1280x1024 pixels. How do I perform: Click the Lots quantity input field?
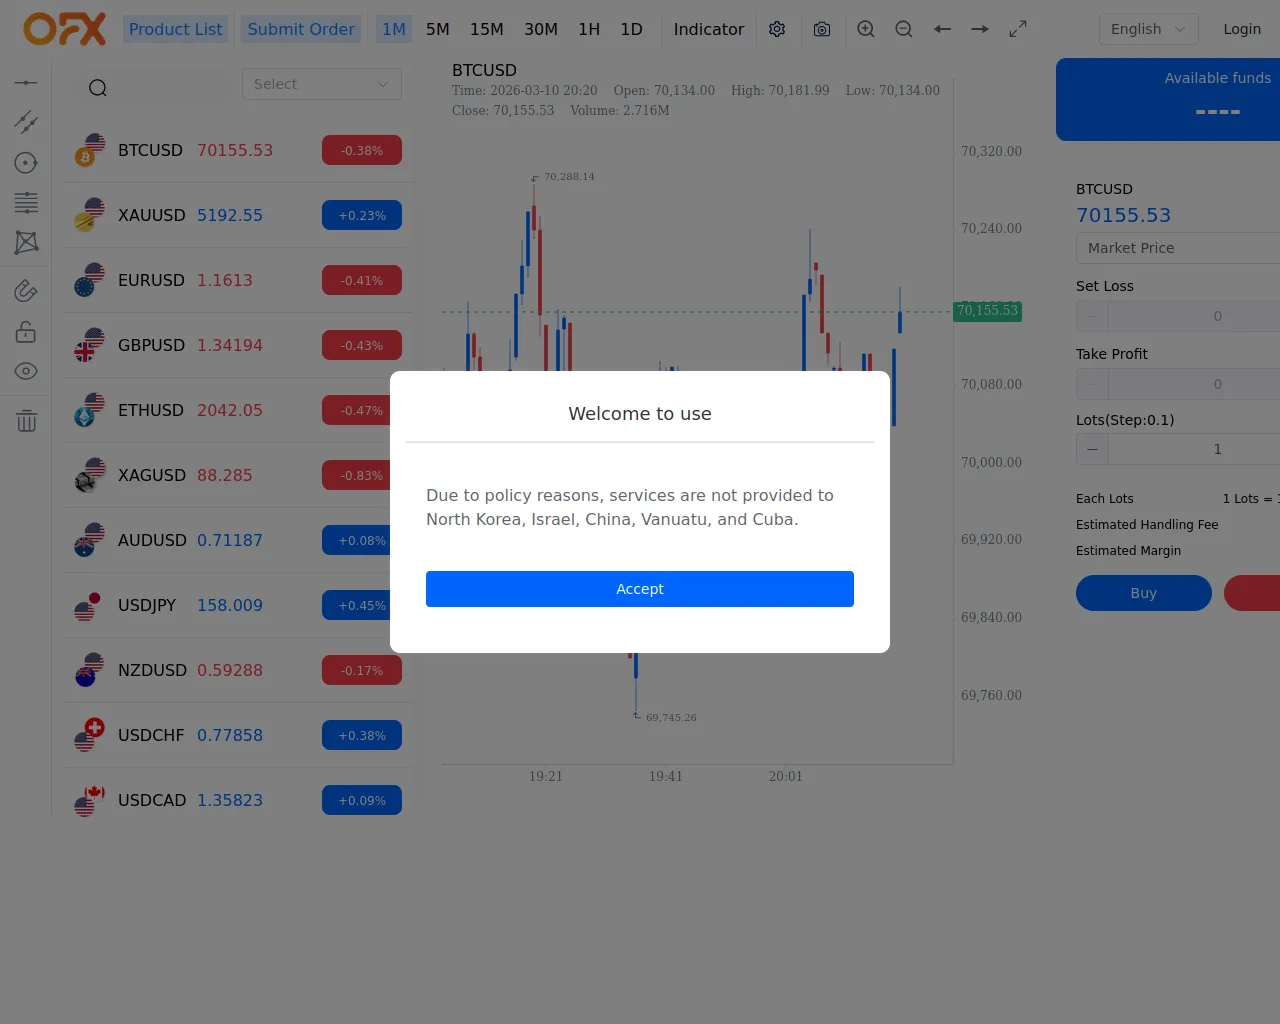[1194, 449]
